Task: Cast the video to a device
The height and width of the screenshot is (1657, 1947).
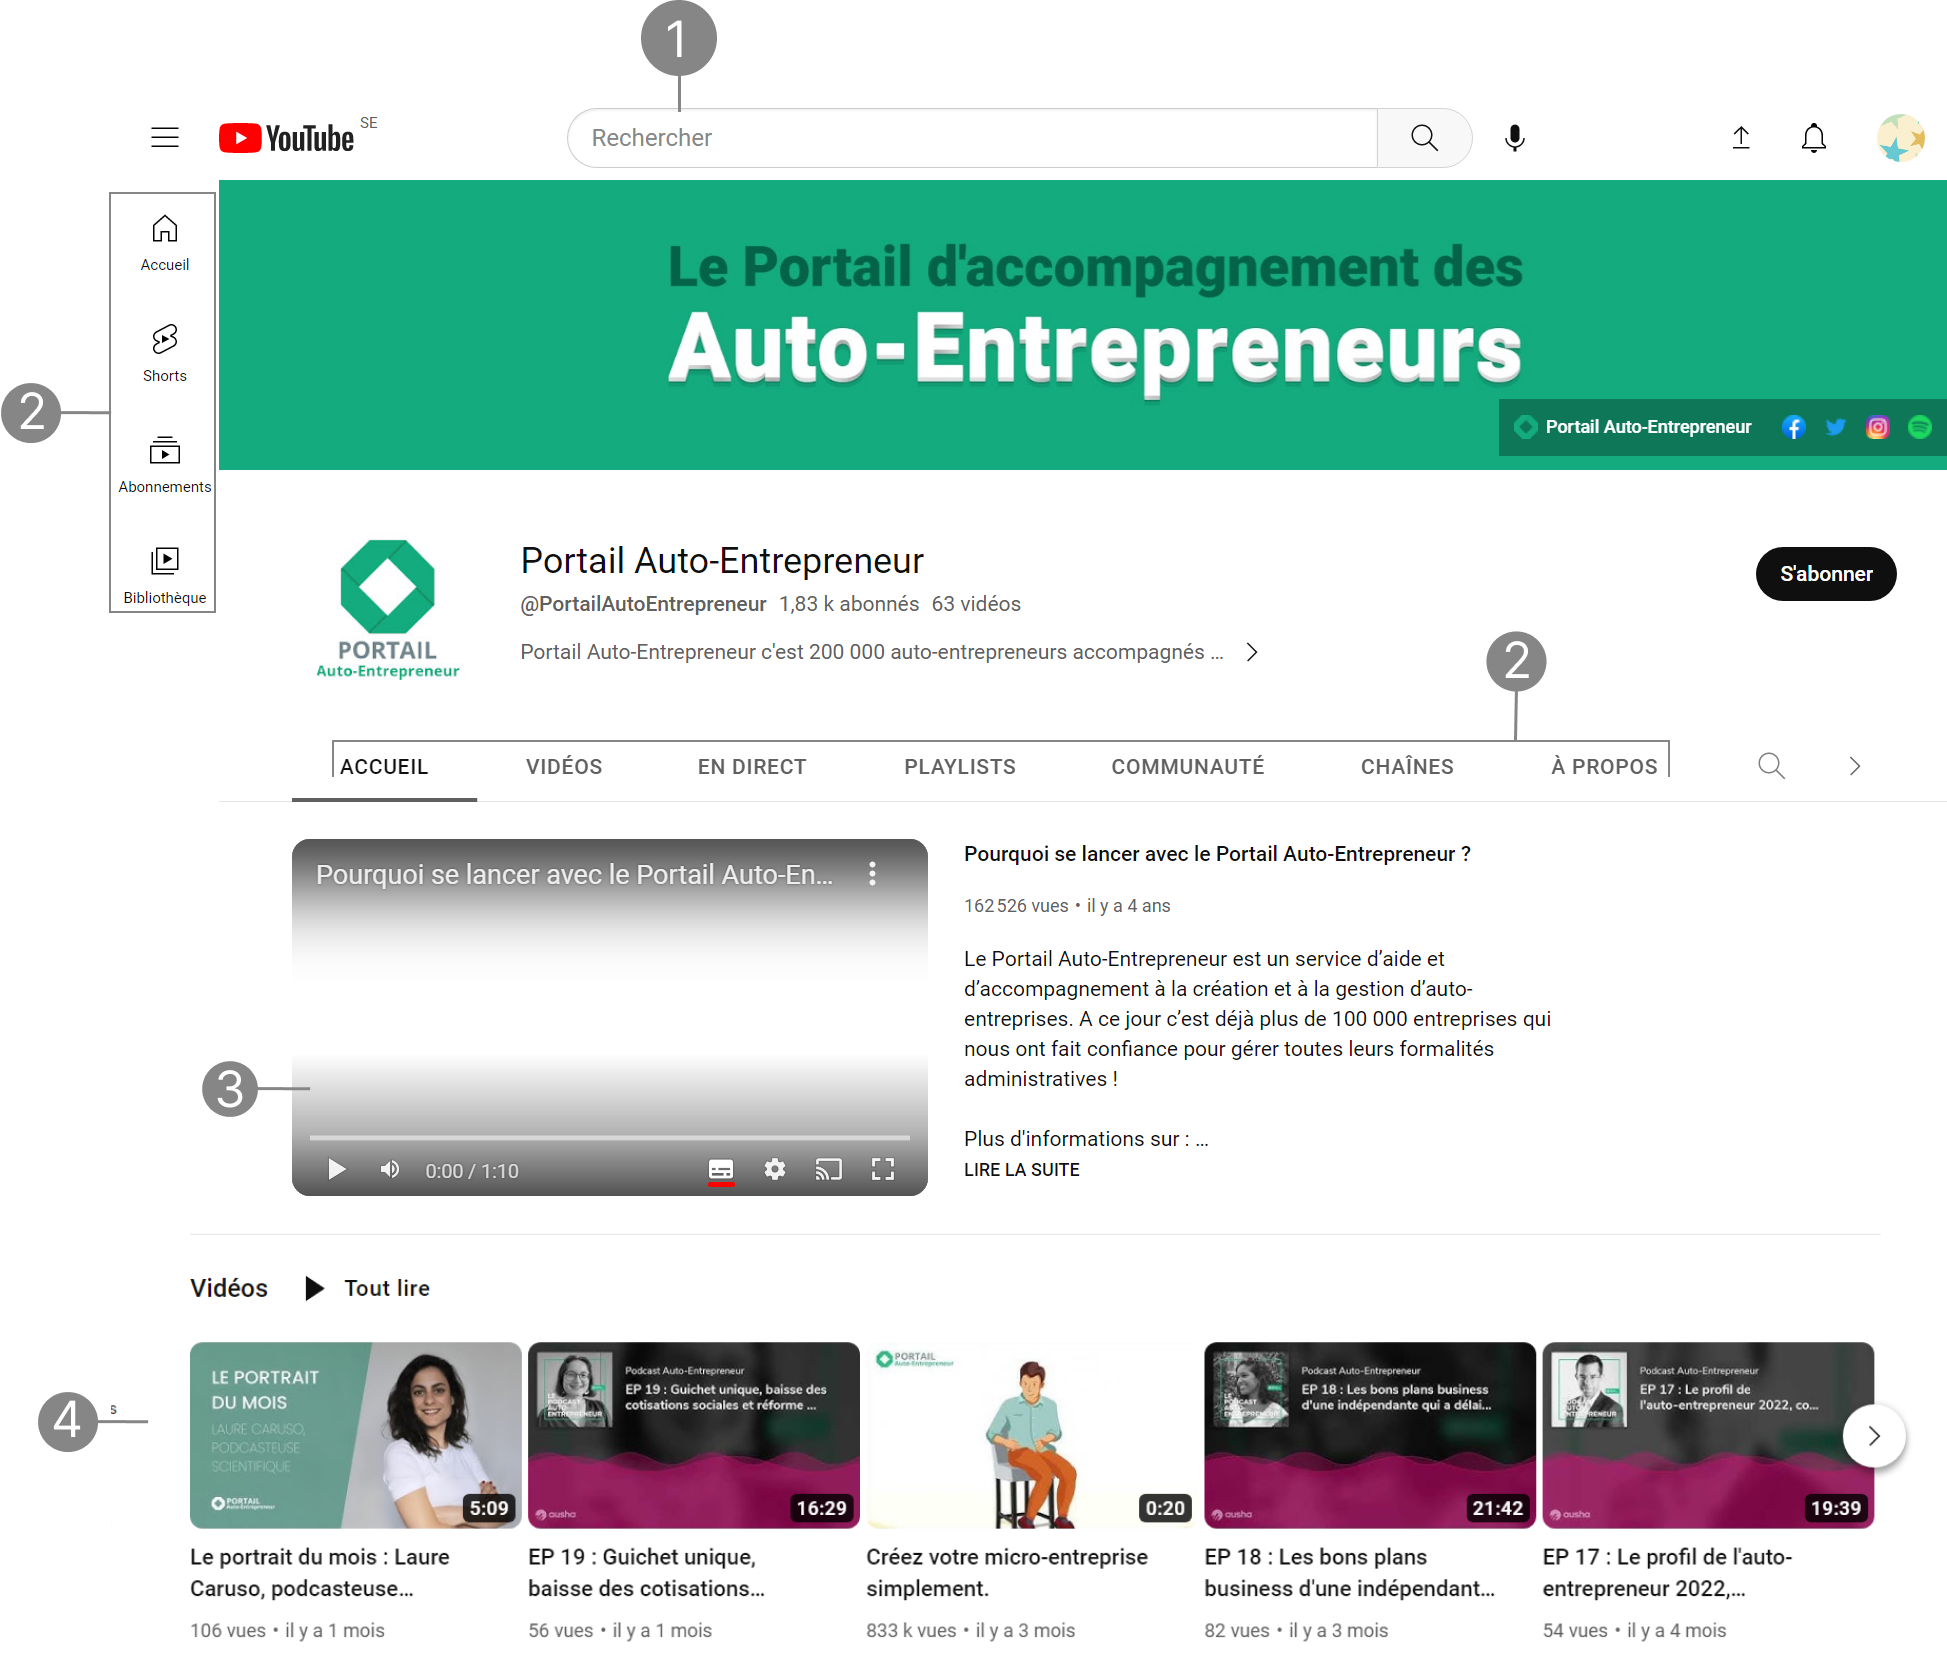Action: click(829, 1170)
